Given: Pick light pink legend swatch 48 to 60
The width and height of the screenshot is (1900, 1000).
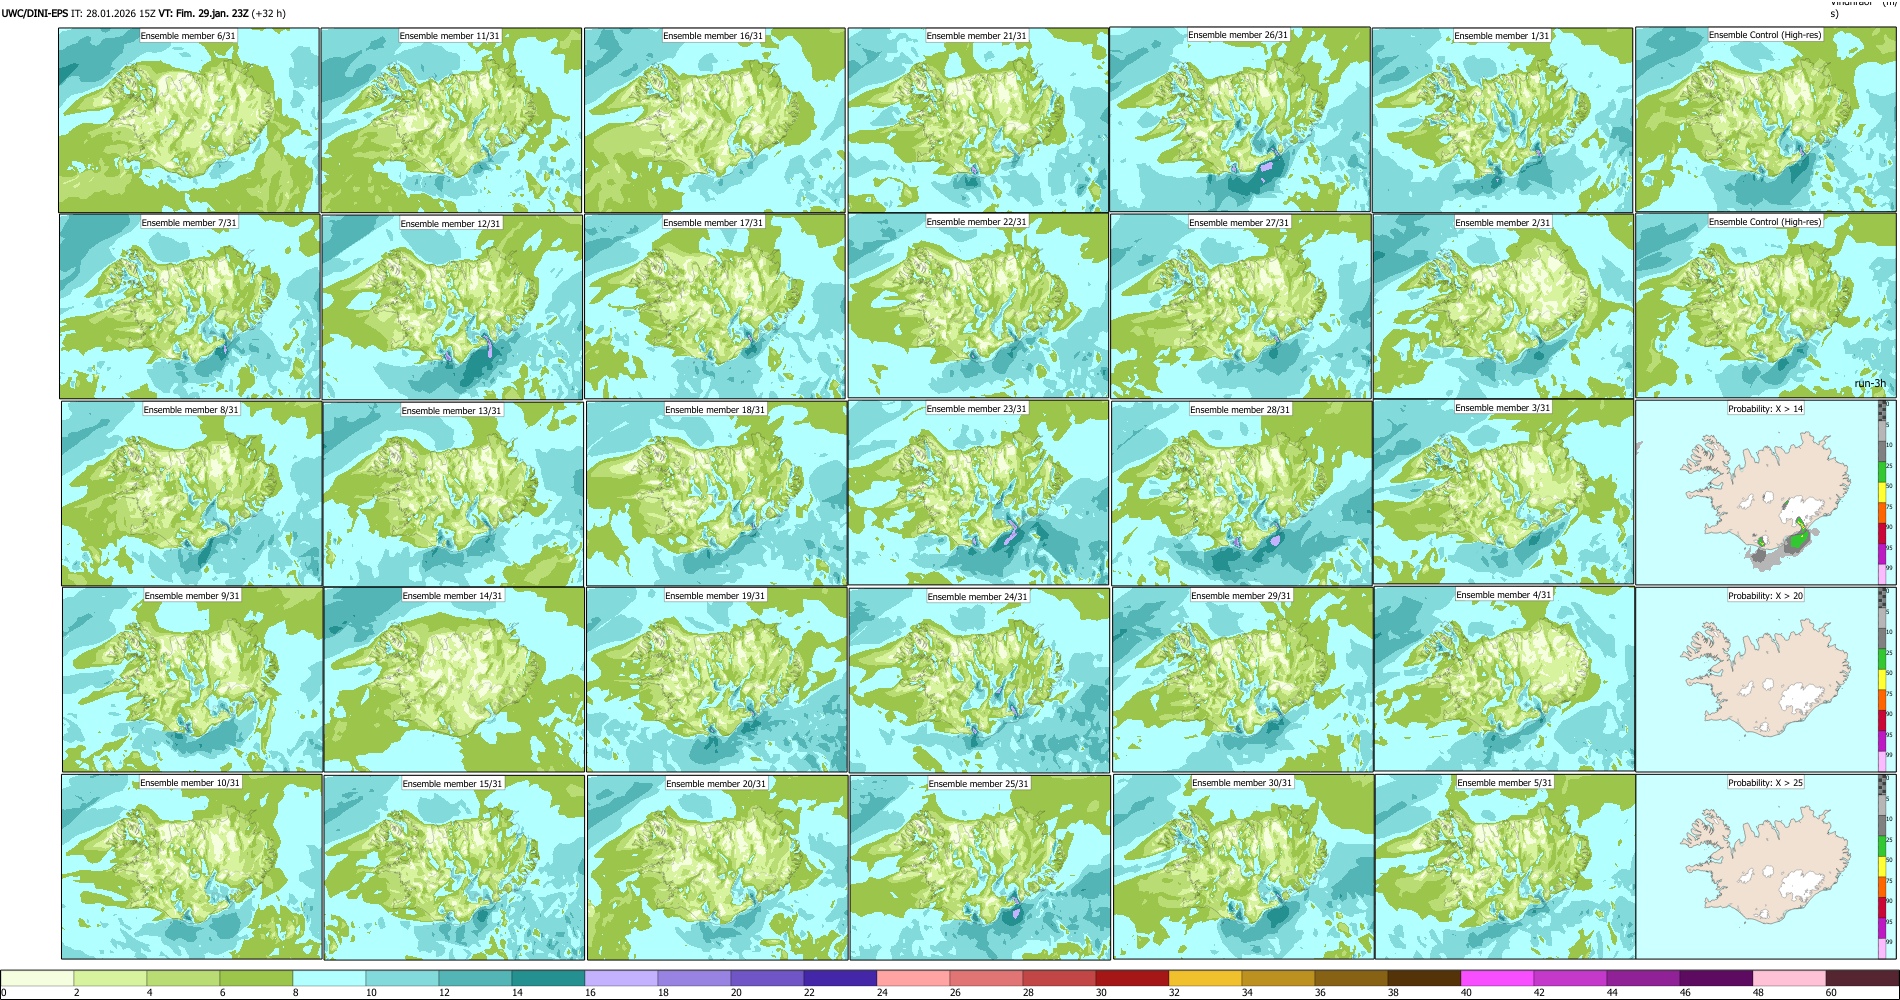Looking at the screenshot, I should pos(1789,978).
